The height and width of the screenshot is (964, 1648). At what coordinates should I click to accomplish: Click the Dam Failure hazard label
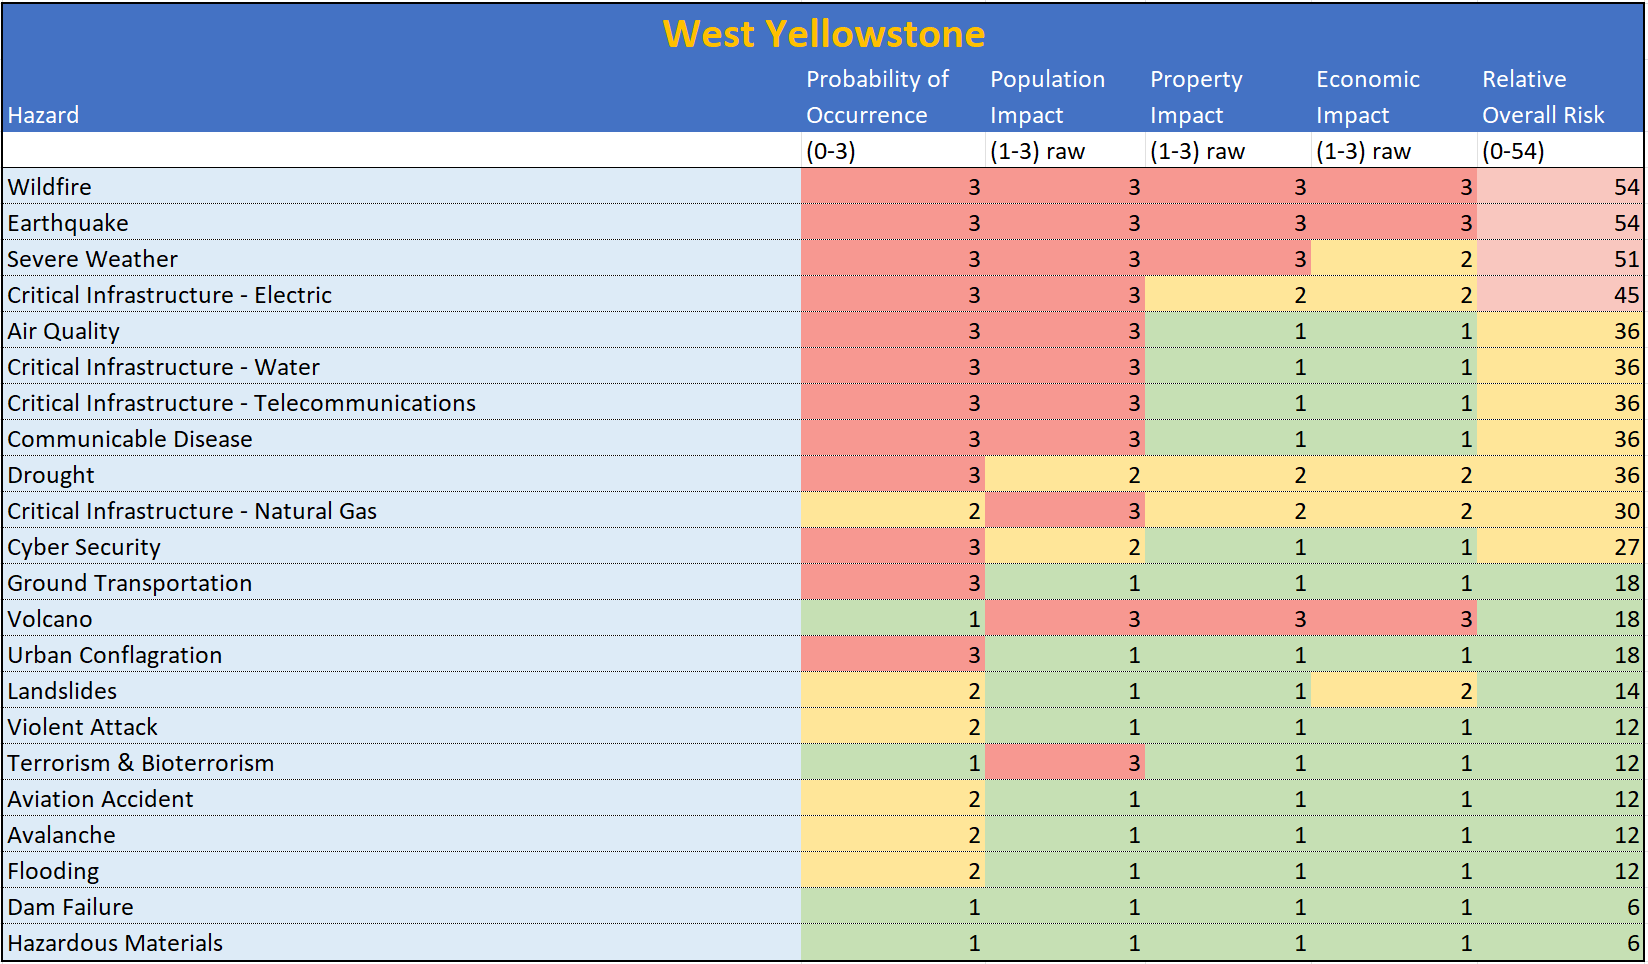pos(70,907)
